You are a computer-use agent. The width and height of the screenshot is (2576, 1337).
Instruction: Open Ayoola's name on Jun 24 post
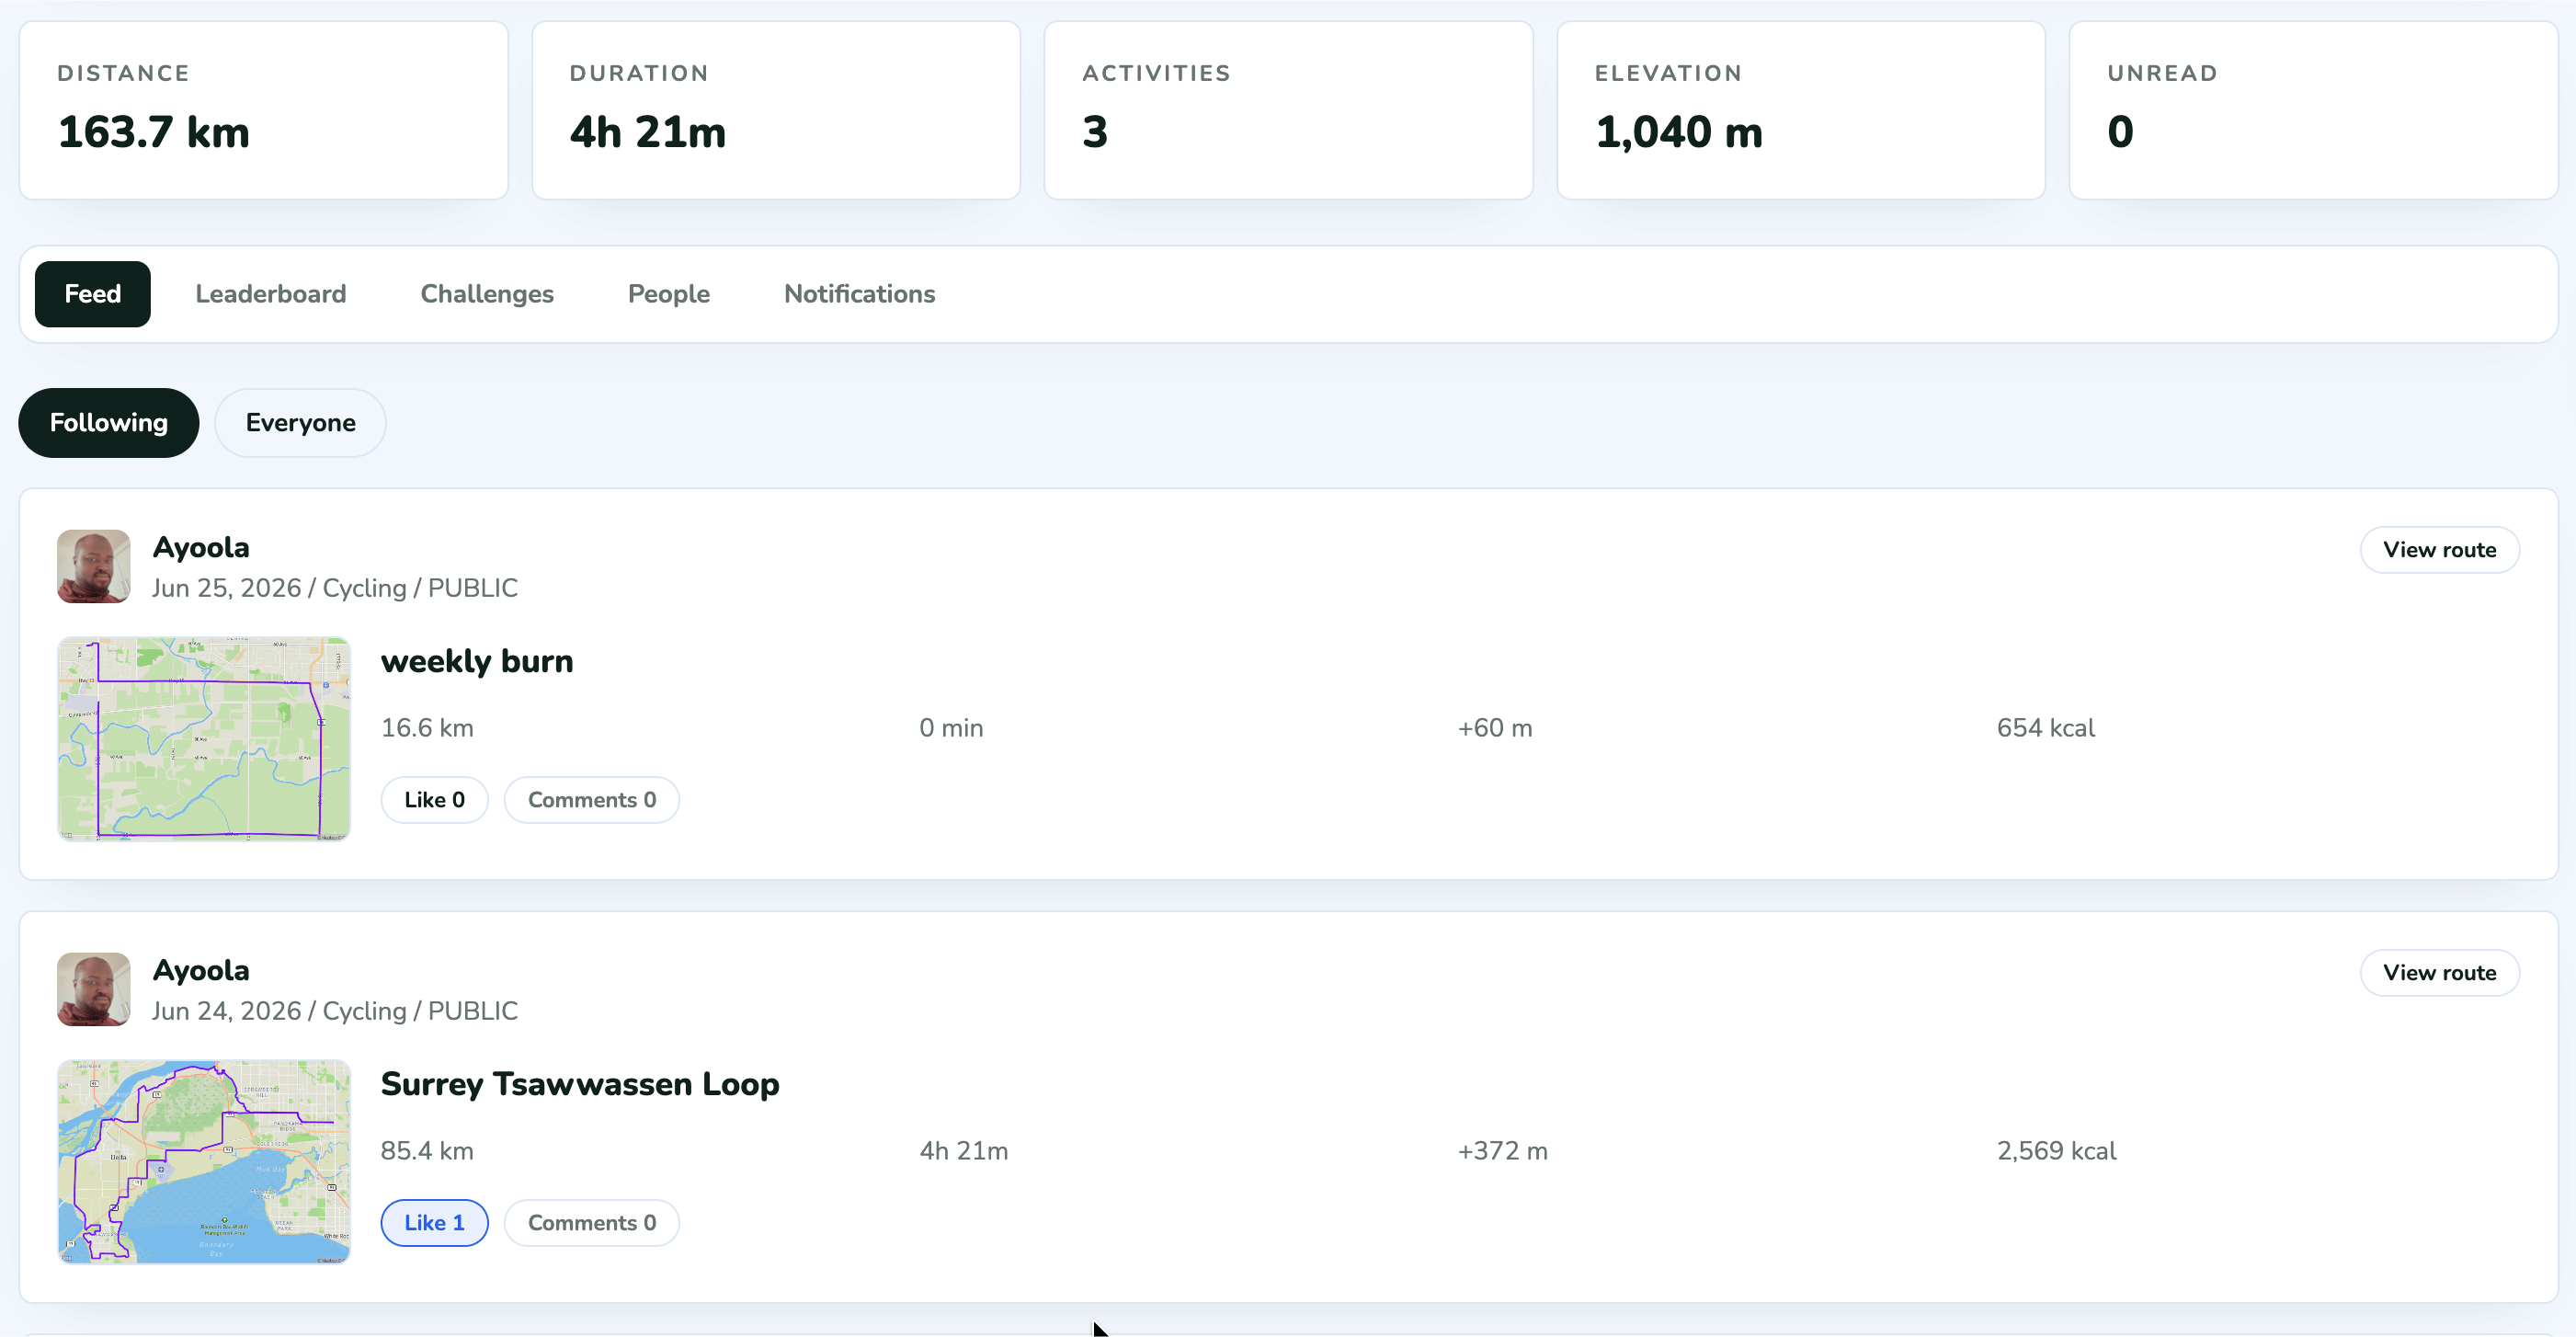click(x=201, y=970)
